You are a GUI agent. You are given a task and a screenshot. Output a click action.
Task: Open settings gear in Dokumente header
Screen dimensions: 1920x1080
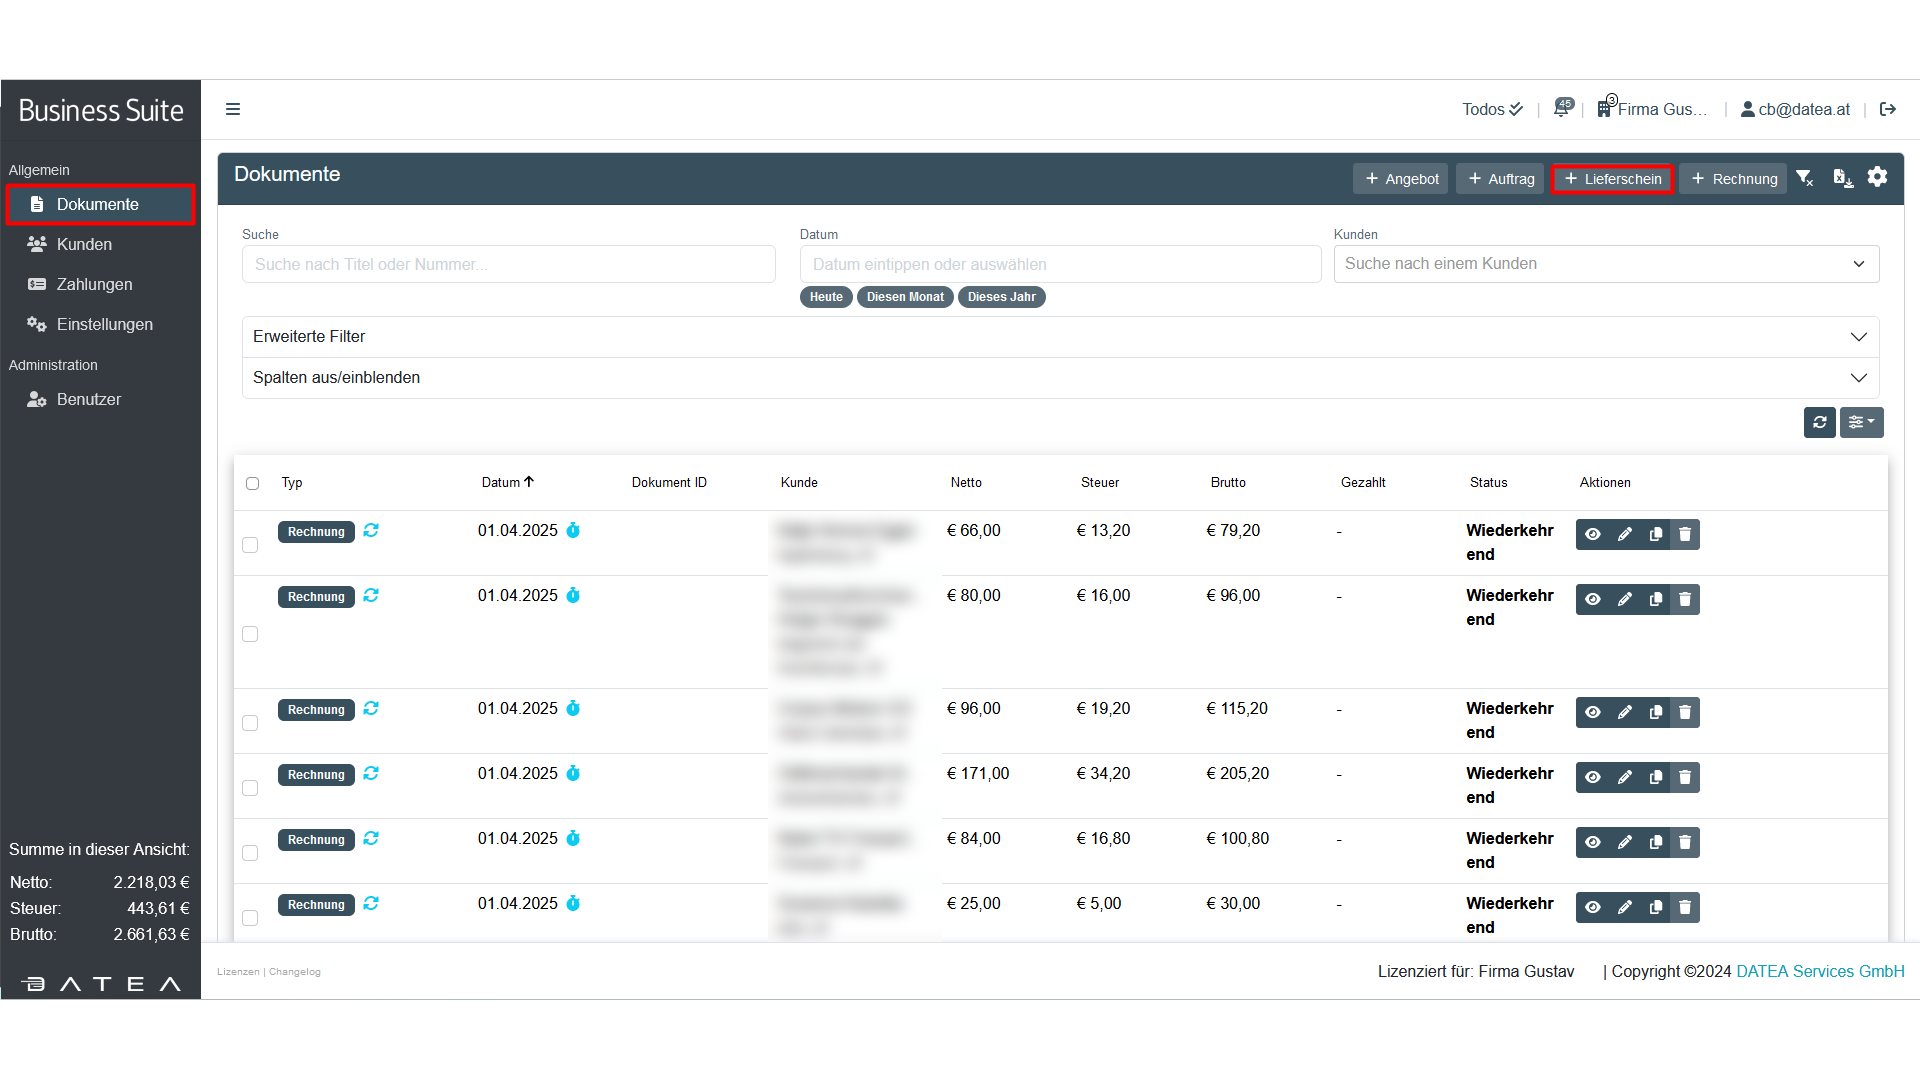(1877, 177)
